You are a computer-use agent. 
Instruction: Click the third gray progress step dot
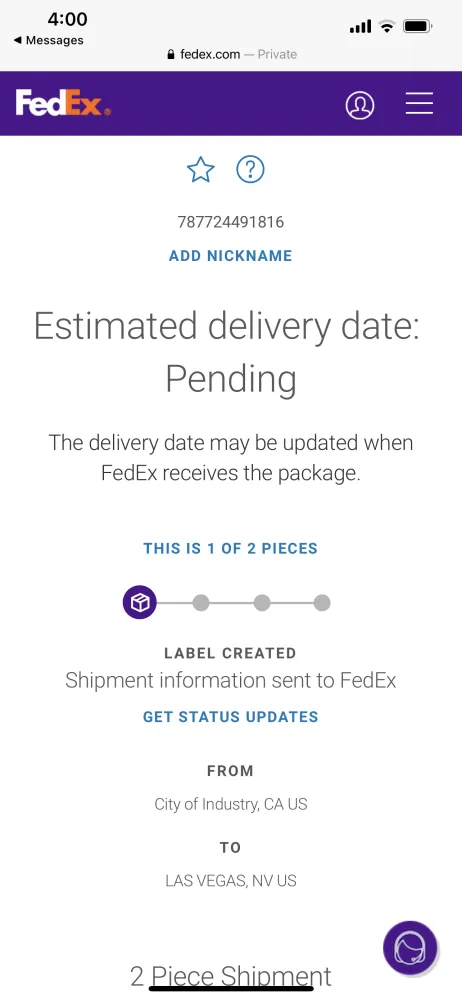tap(262, 603)
